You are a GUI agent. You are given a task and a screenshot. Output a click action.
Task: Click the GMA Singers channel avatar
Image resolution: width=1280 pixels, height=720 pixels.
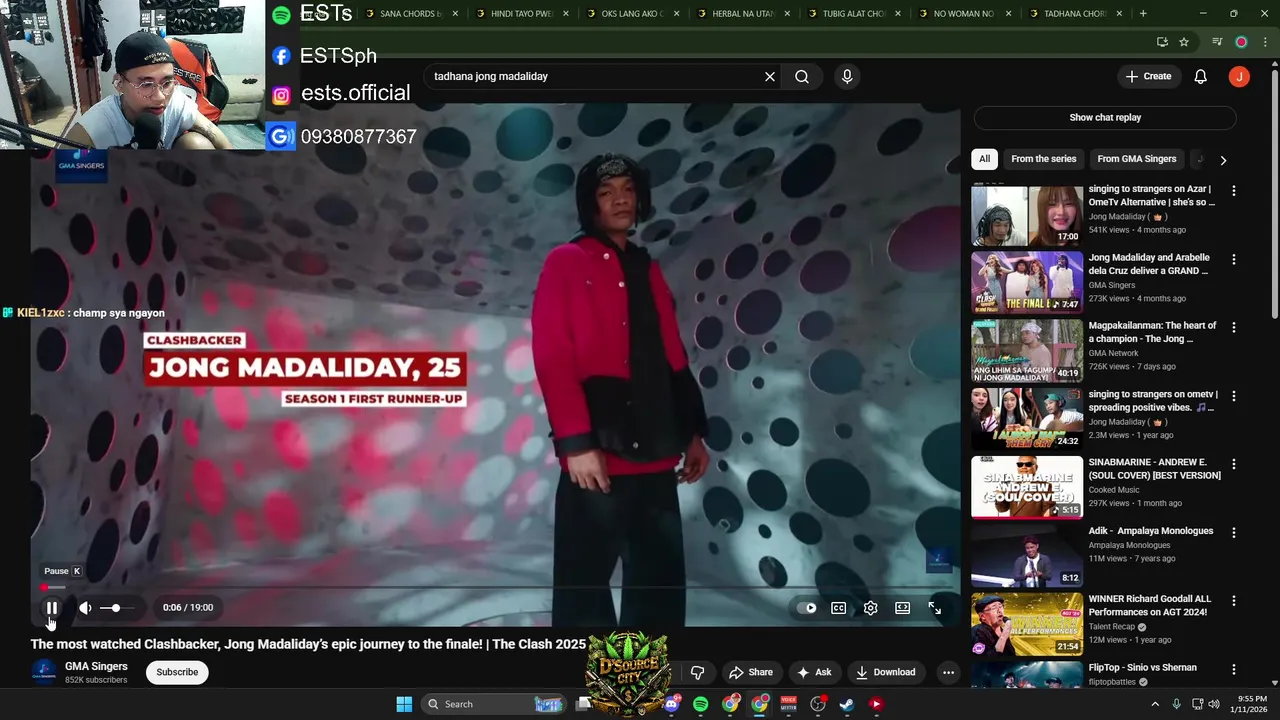click(44, 672)
